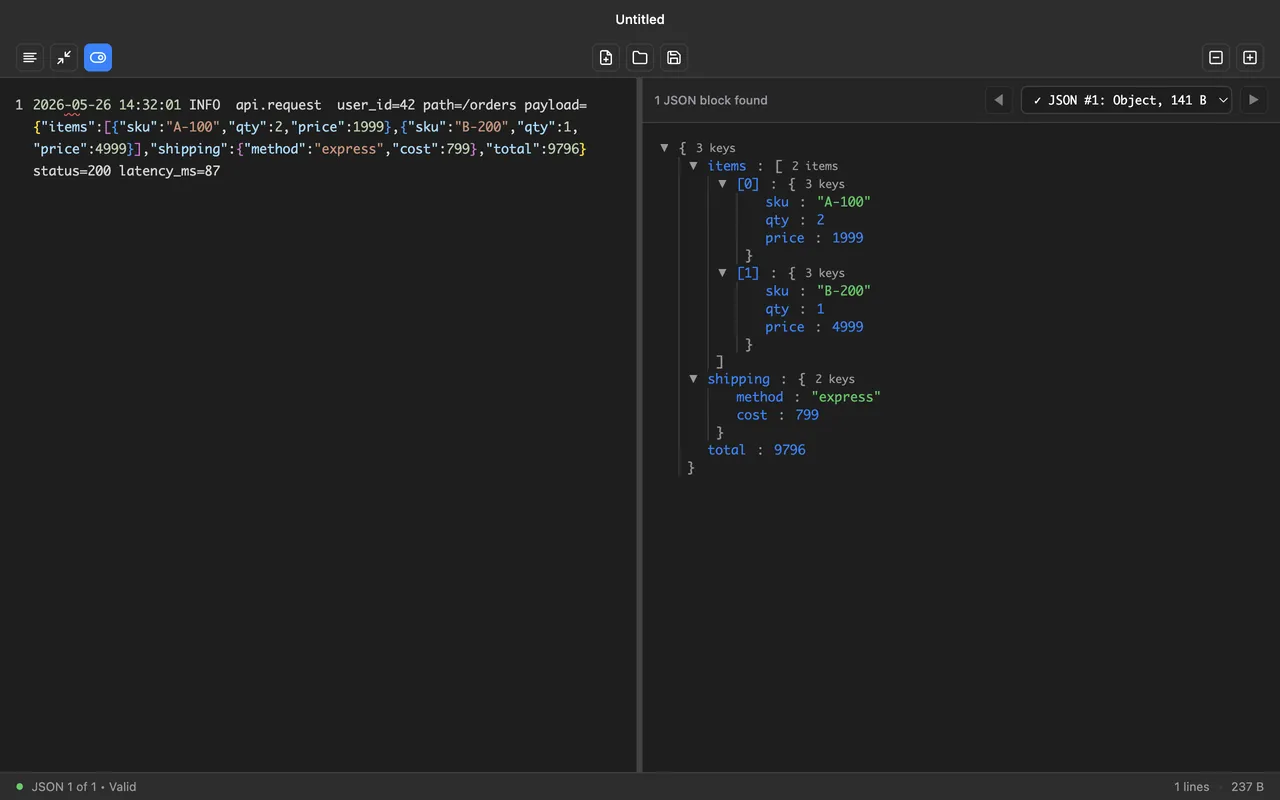
Task: Click the pane divider between editor and tree
Action: tap(639, 425)
